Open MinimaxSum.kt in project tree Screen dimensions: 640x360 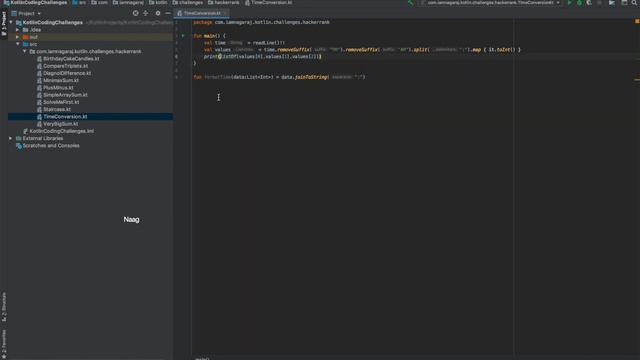pyautogui.click(x=61, y=80)
